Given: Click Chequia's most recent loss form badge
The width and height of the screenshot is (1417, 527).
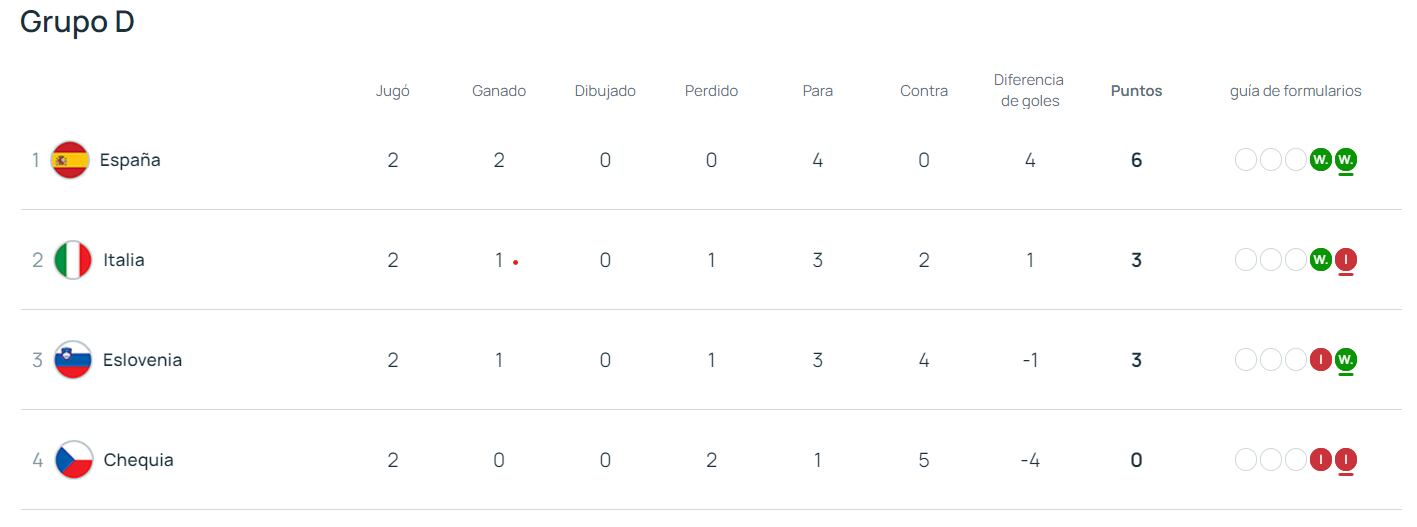Looking at the screenshot, I should pyautogui.click(x=1346, y=460).
